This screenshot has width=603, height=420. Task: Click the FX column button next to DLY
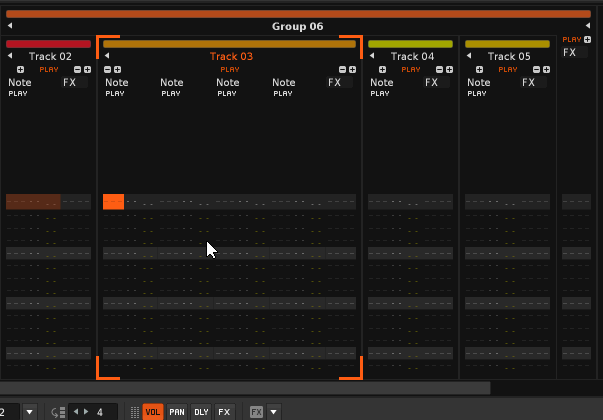[x=225, y=412]
